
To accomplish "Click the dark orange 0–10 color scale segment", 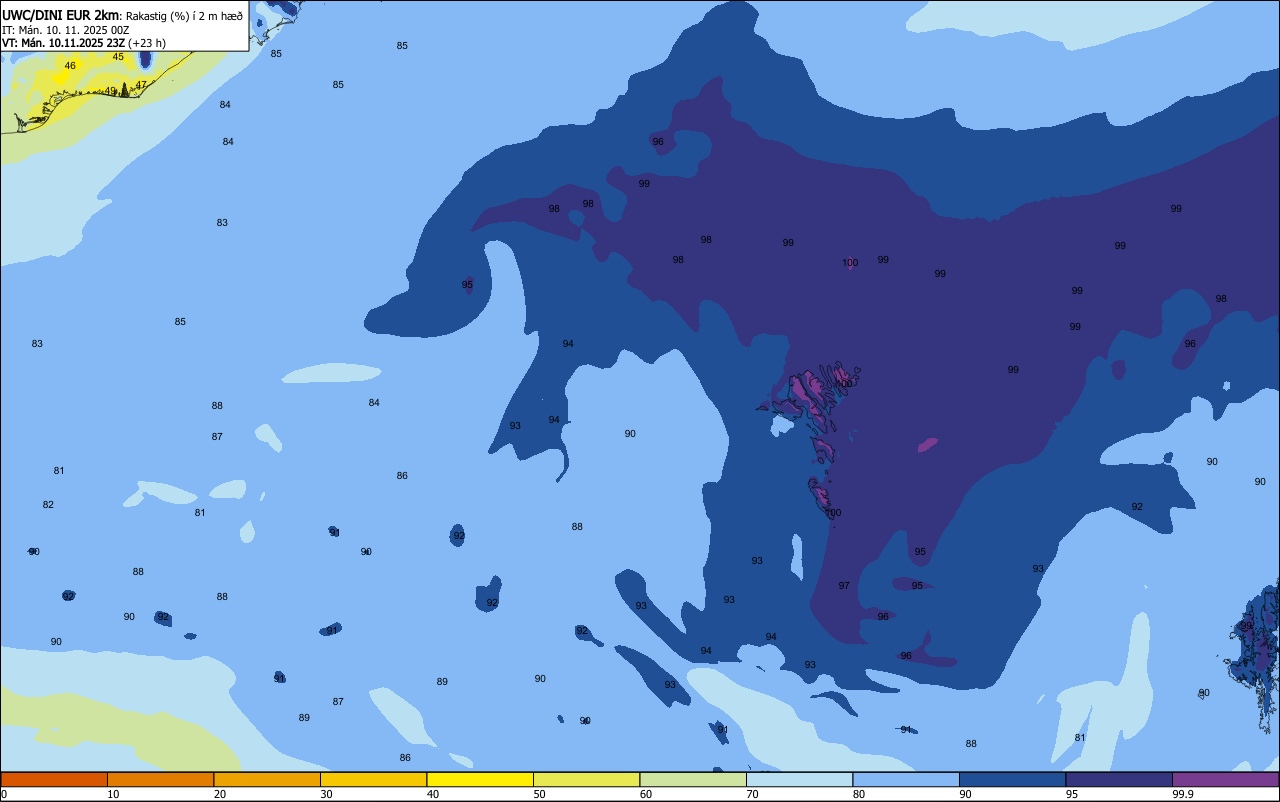I will pos(54,779).
